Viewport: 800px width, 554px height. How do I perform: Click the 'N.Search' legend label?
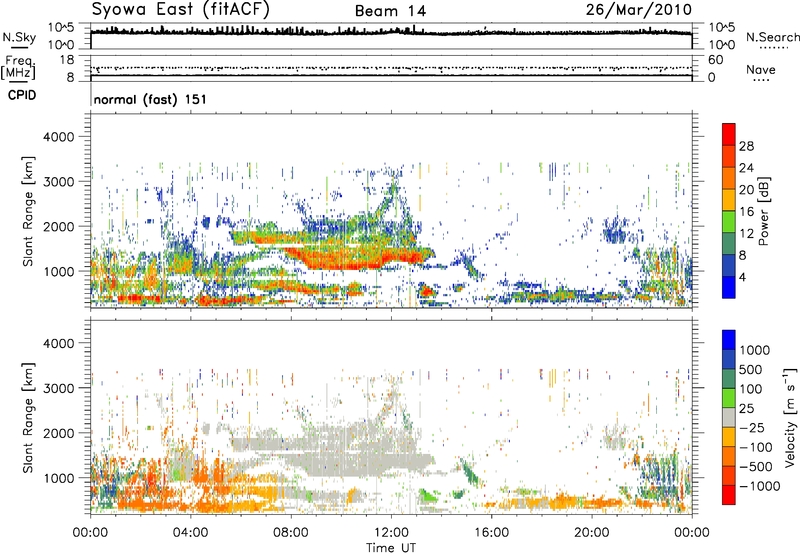772,37
